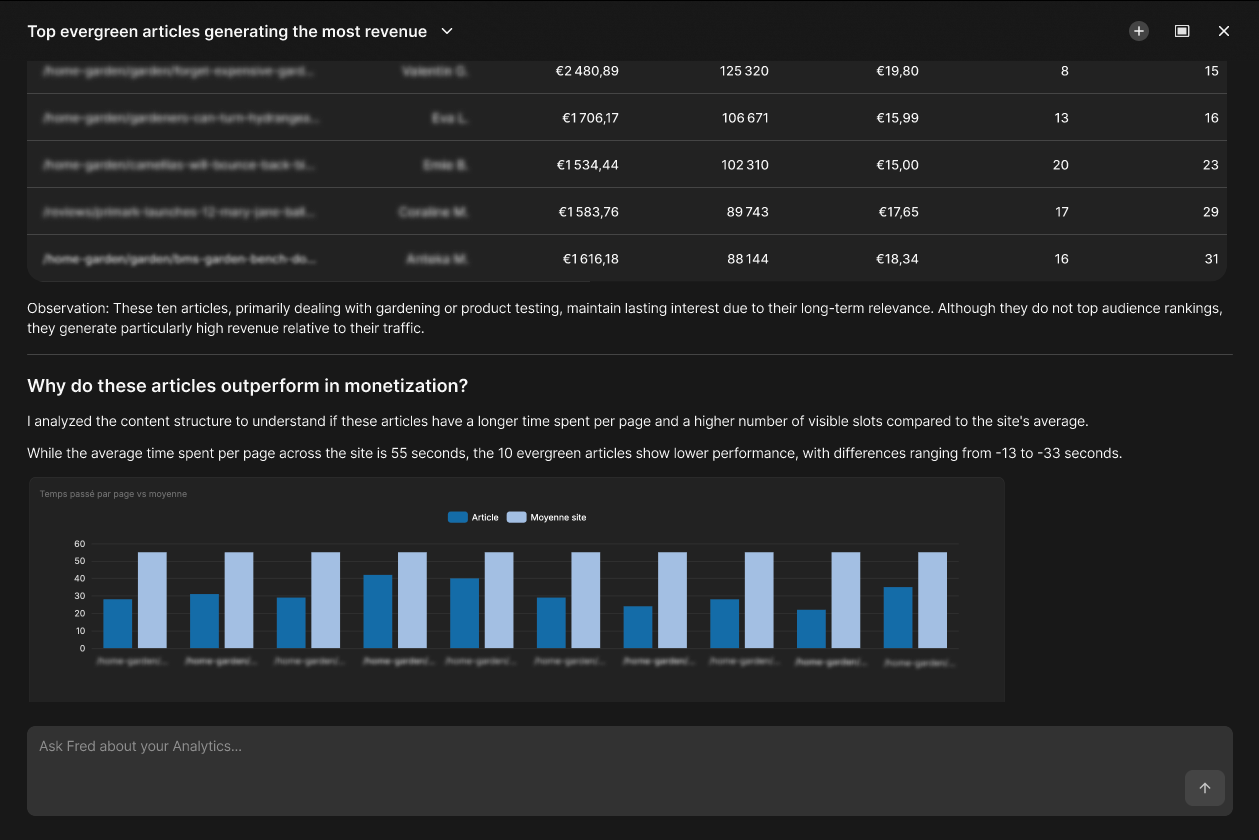The image size is (1259, 840).
Task: Click the chart title Temps passé par page
Action: [113, 494]
